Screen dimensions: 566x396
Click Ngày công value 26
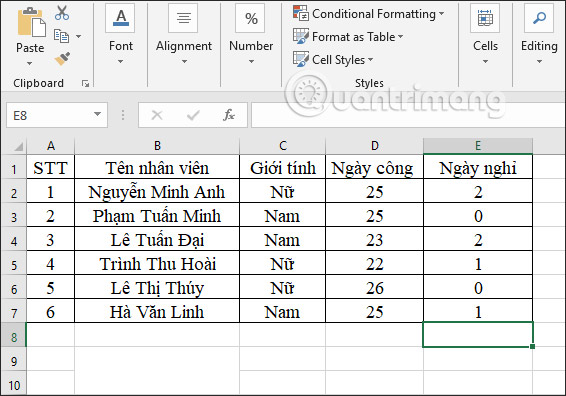374,288
